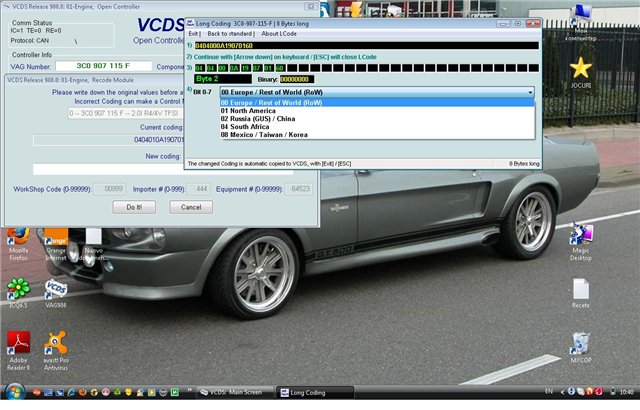Screen dimensions: 640x410
Task: Expand hidden tray icons with the arrow
Action: [562, 392]
